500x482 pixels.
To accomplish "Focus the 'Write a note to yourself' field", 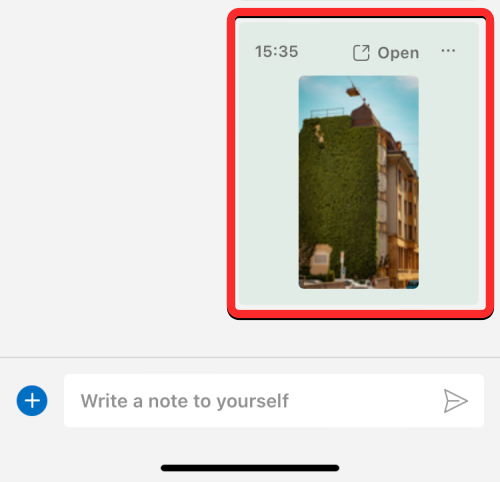I will coord(274,401).
